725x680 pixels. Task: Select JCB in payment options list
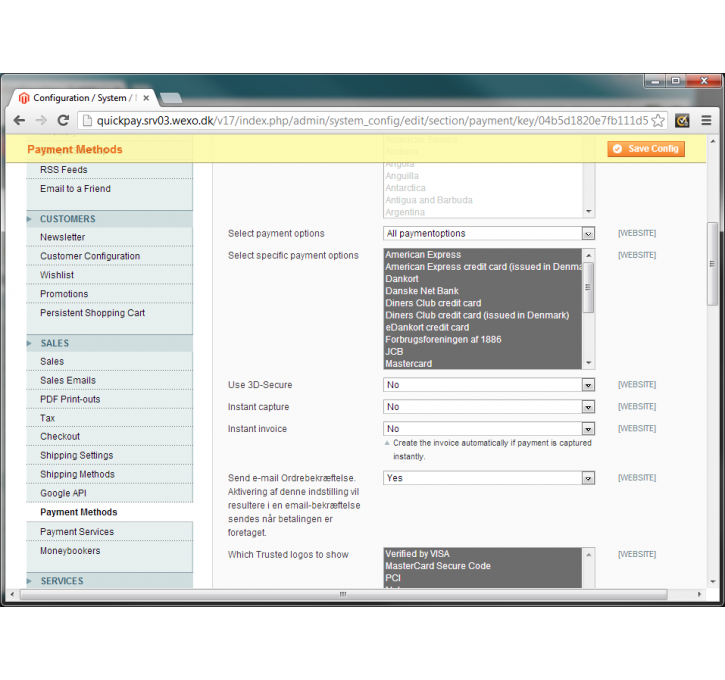click(483, 352)
